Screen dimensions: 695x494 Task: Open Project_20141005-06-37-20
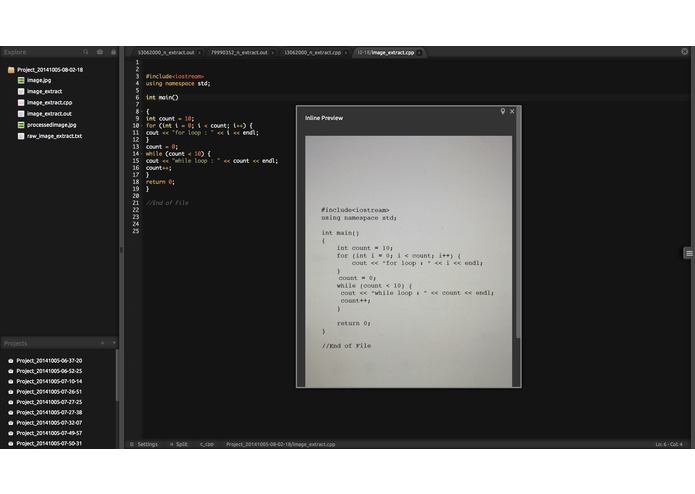click(x=49, y=361)
